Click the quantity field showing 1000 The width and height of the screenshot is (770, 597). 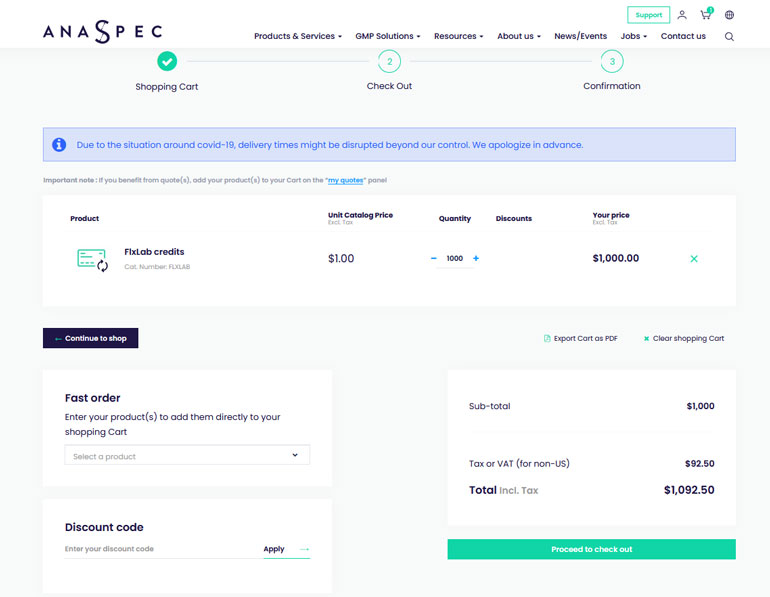pyautogui.click(x=455, y=258)
